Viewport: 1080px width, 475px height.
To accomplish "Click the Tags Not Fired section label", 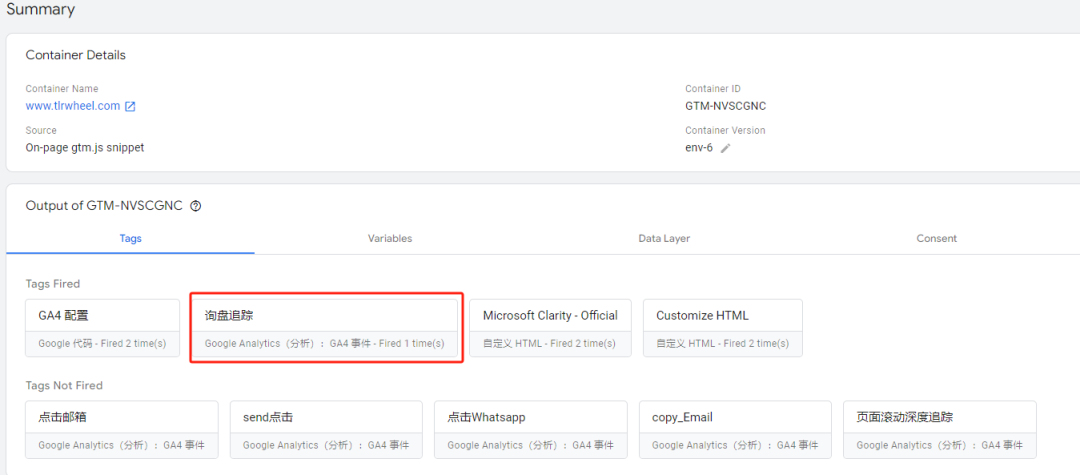I will click(64, 386).
